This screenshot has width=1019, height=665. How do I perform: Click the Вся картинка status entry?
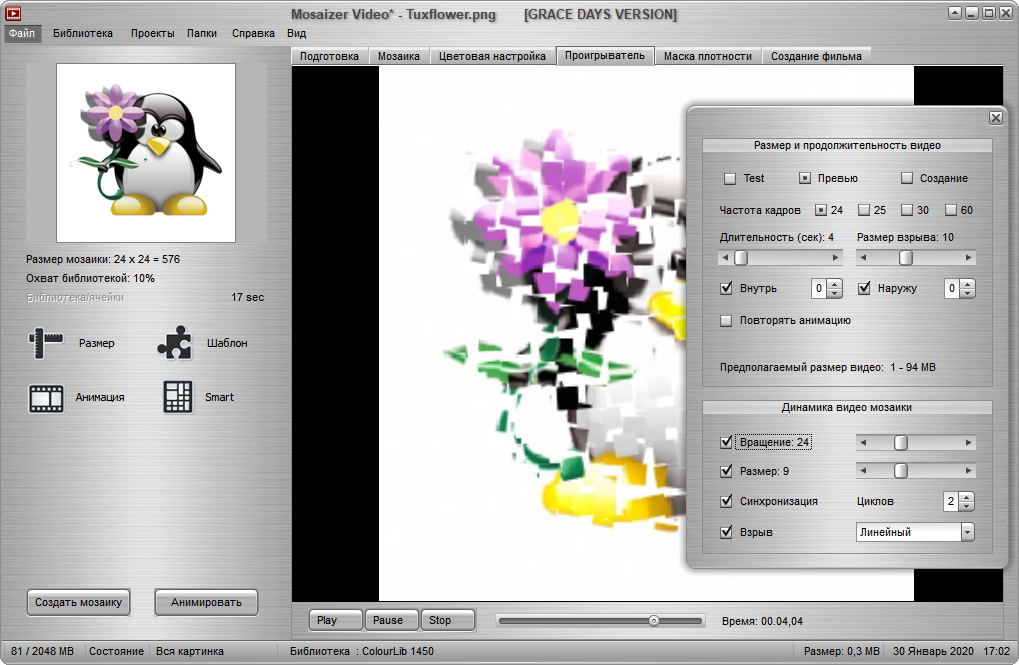click(x=190, y=651)
